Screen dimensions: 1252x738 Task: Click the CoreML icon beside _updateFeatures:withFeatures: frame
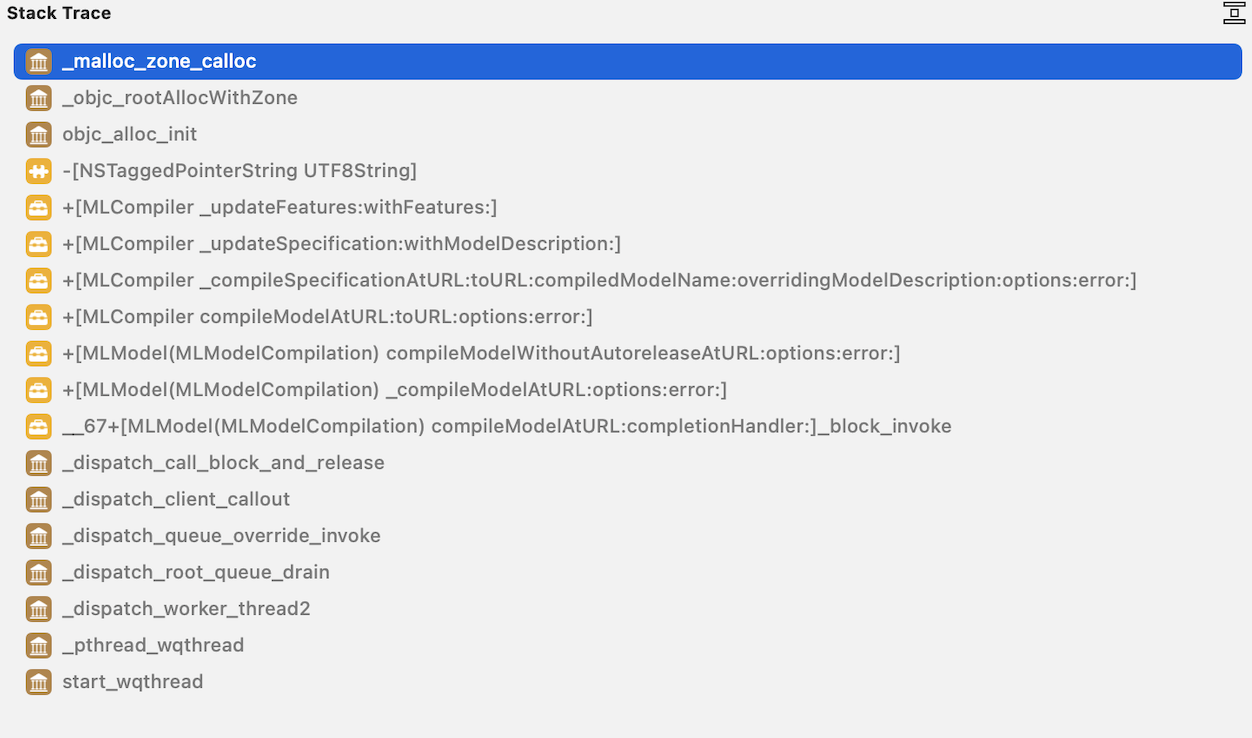point(38,207)
